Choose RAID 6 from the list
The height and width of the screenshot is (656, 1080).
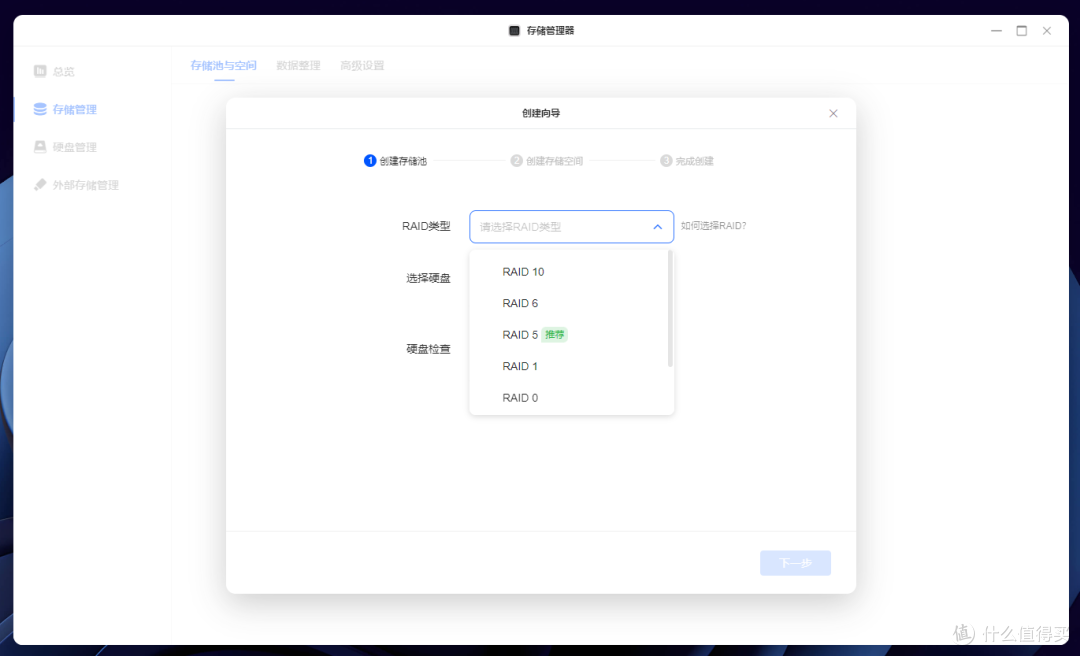(x=572, y=303)
